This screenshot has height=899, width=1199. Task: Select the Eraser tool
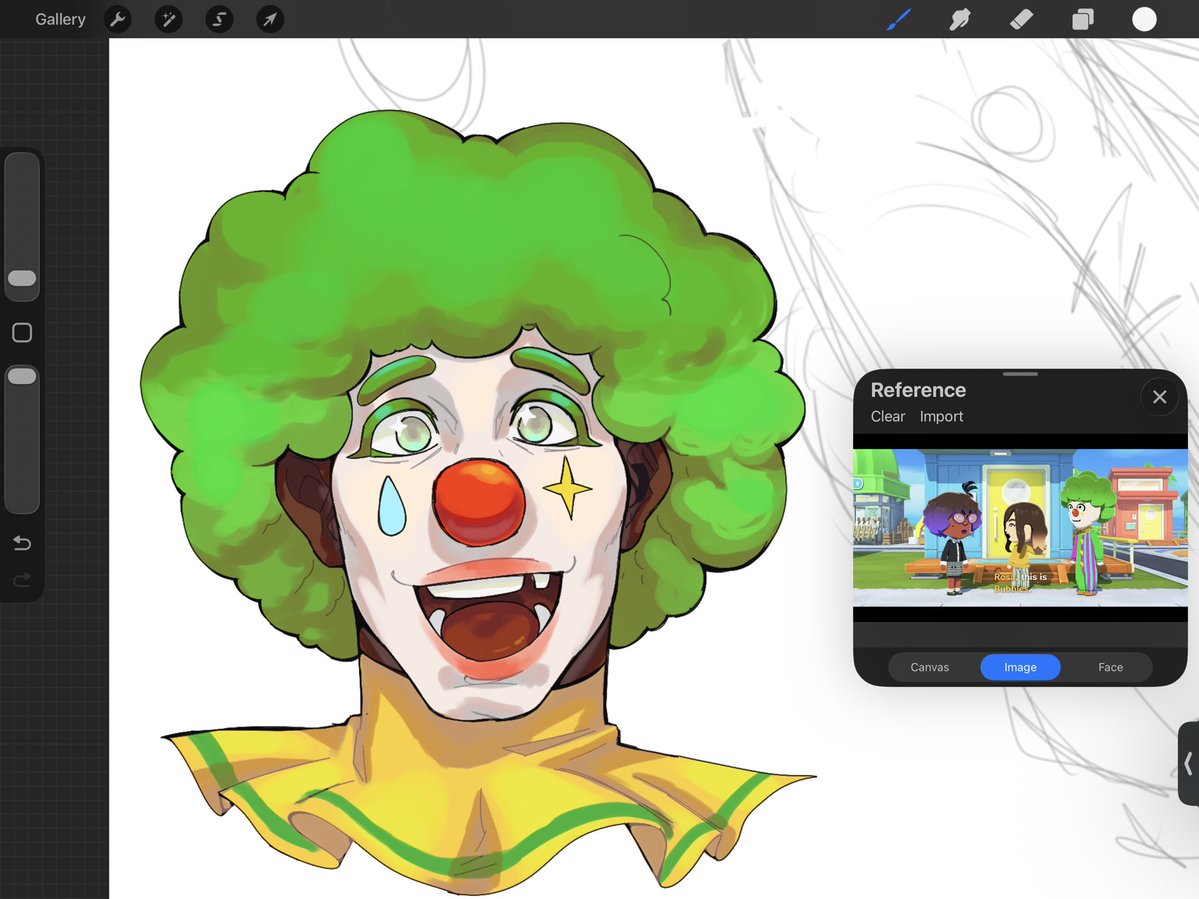click(x=1021, y=19)
